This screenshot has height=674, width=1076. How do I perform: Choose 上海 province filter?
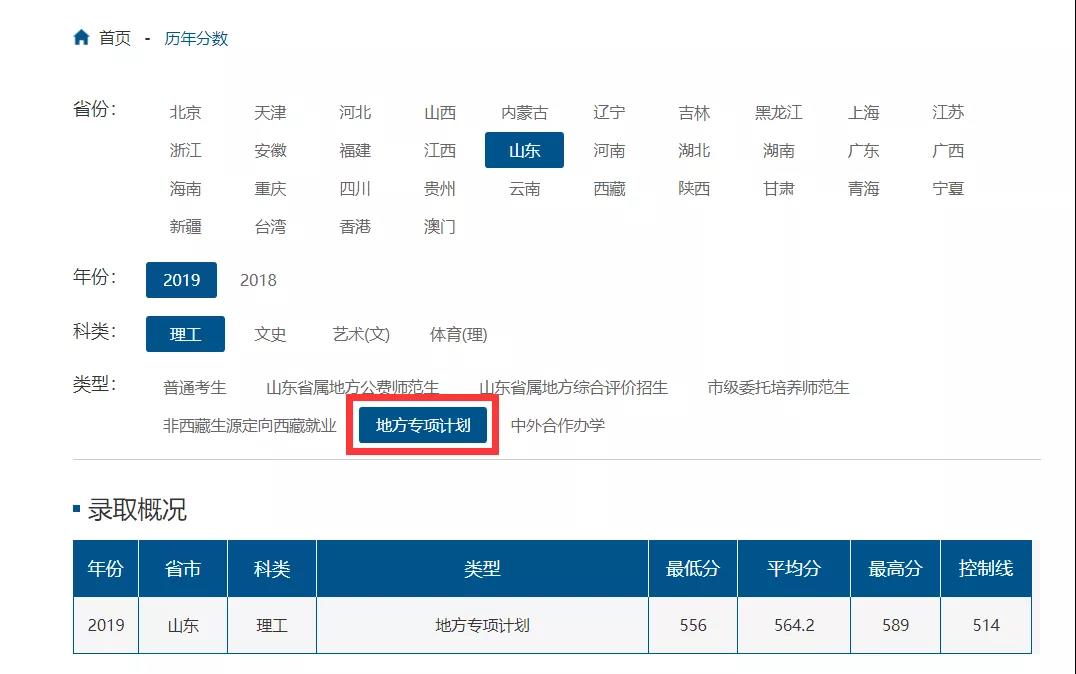click(x=863, y=113)
